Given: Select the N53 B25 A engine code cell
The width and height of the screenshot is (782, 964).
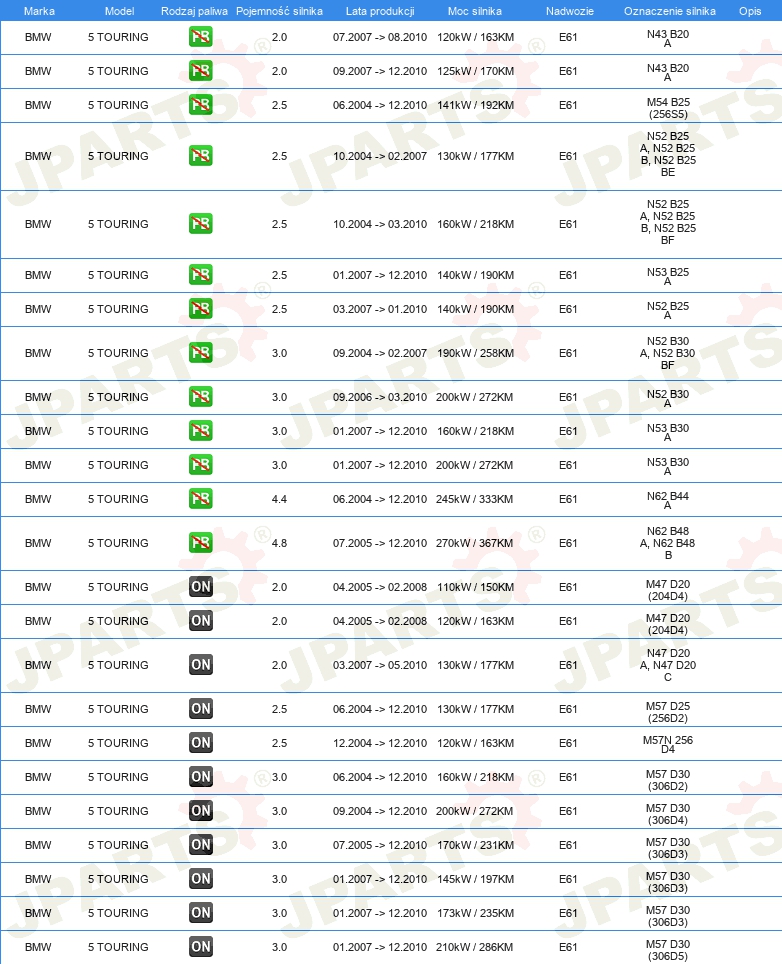Looking at the screenshot, I should point(668,276).
